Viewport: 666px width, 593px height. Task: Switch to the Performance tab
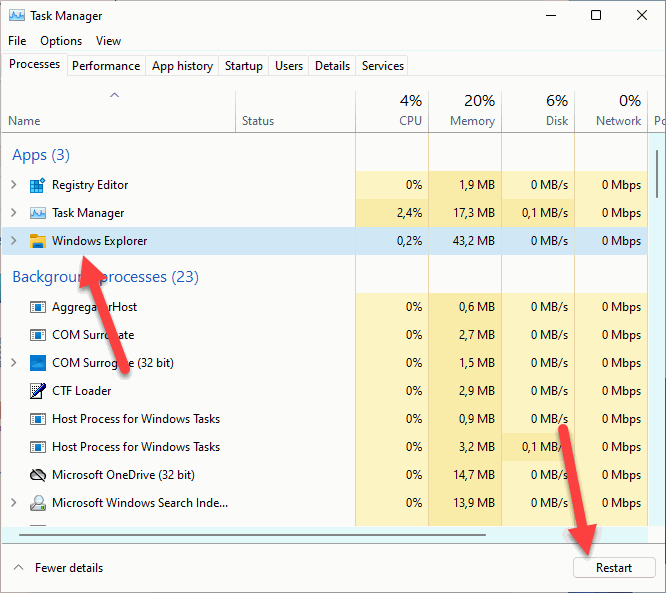point(106,66)
